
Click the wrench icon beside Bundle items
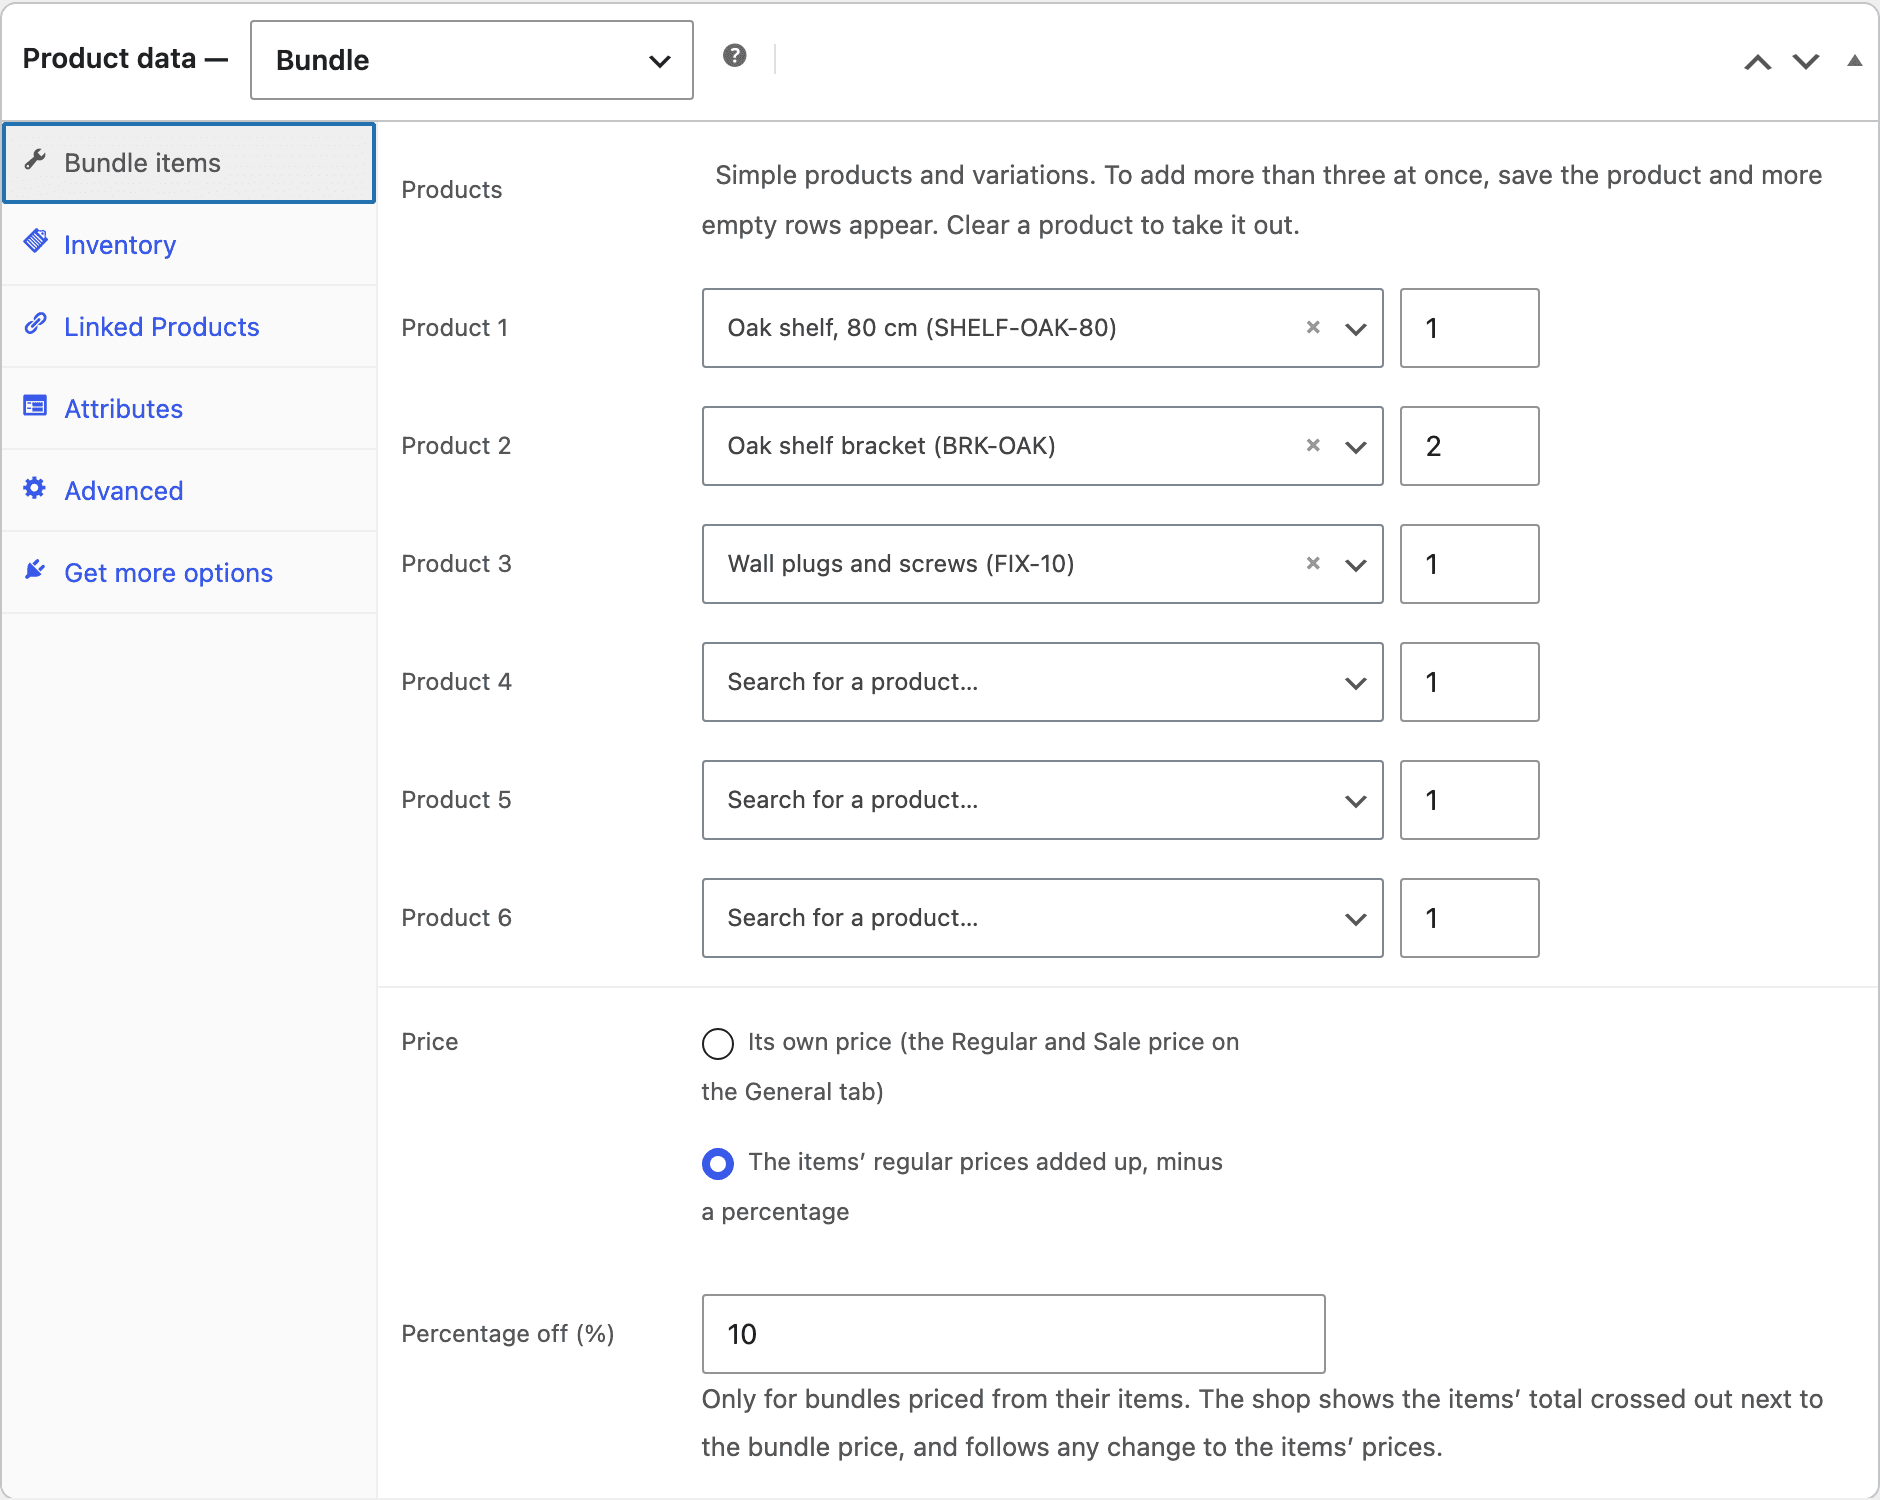[36, 160]
